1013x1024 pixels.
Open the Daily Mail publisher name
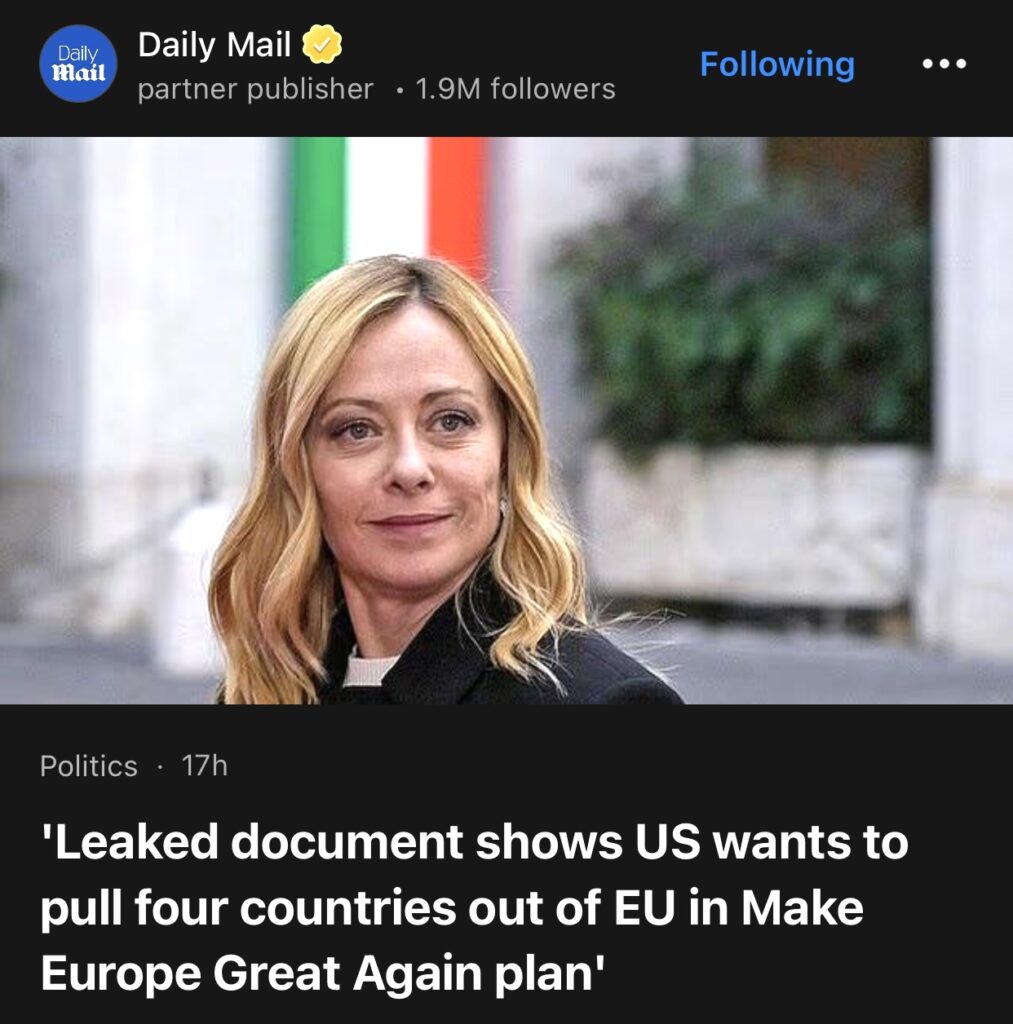click(214, 44)
